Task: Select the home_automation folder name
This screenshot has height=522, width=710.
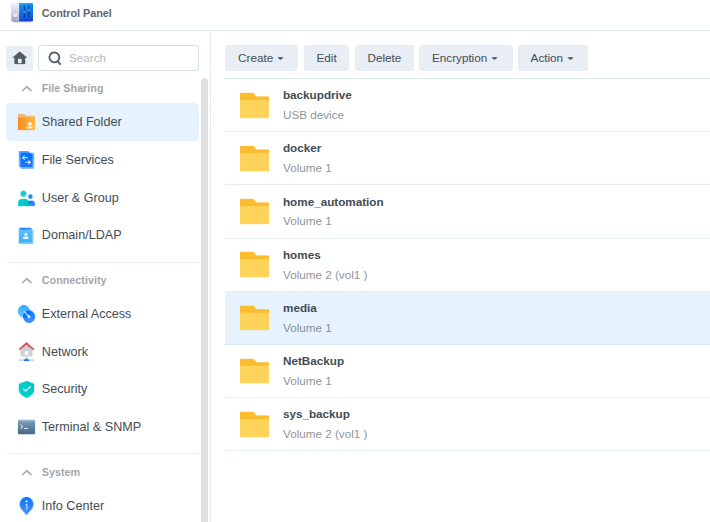Action: pos(333,202)
